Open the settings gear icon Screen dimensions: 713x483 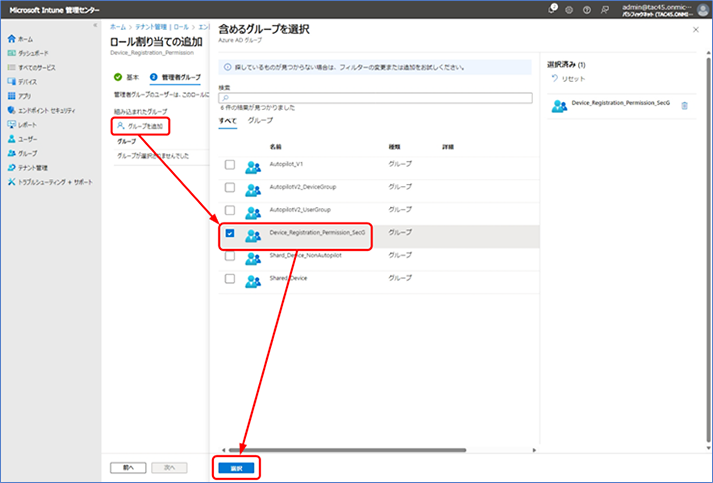coord(569,10)
